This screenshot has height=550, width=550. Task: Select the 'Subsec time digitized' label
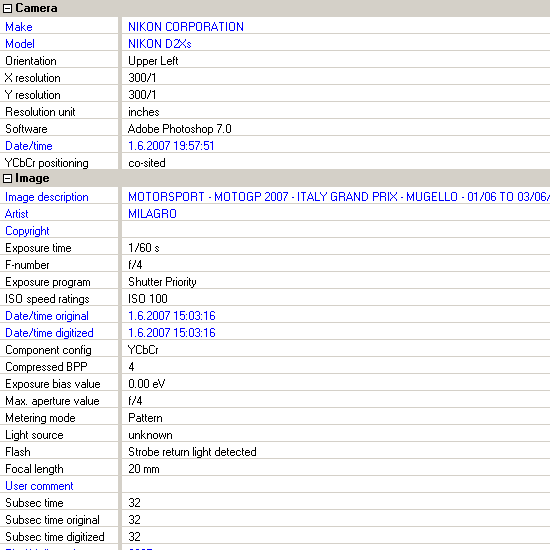click(x=55, y=537)
